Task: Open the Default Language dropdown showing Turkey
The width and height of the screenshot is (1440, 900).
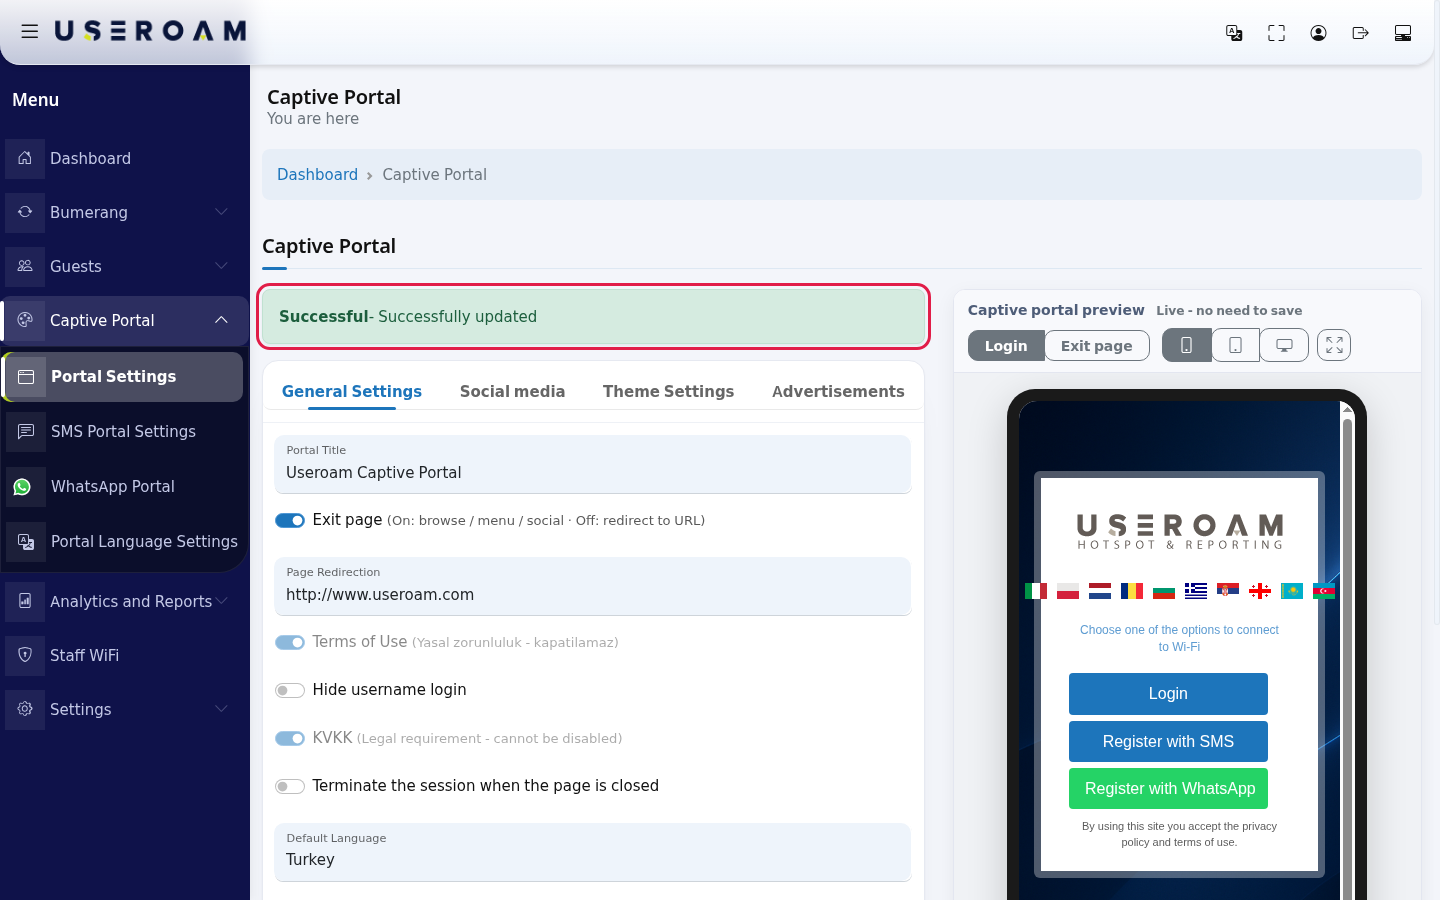Action: click(x=593, y=852)
